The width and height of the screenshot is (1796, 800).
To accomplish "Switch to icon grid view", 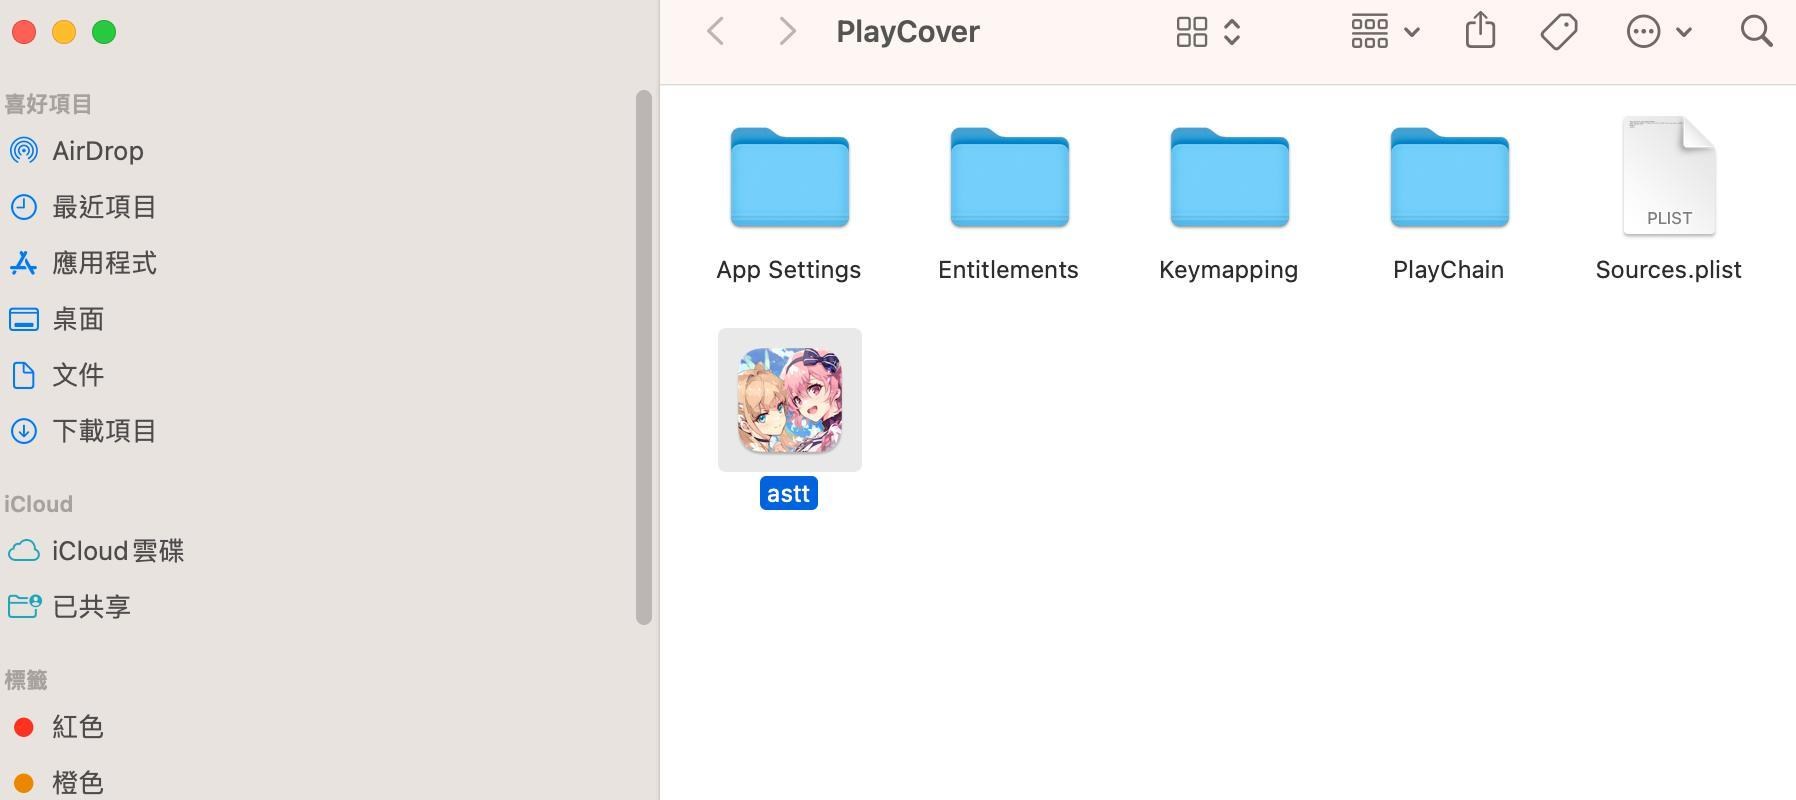I will [1191, 32].
